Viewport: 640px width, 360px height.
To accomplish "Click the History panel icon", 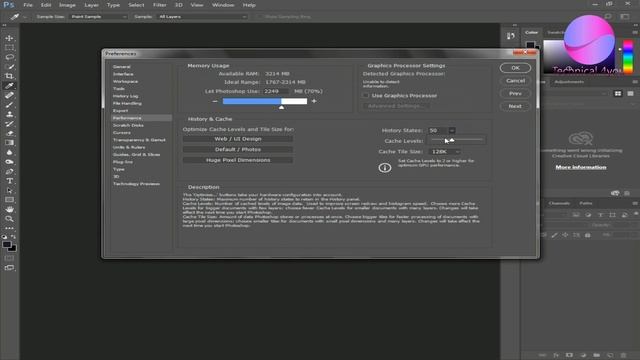I will [x=511, y=36].
